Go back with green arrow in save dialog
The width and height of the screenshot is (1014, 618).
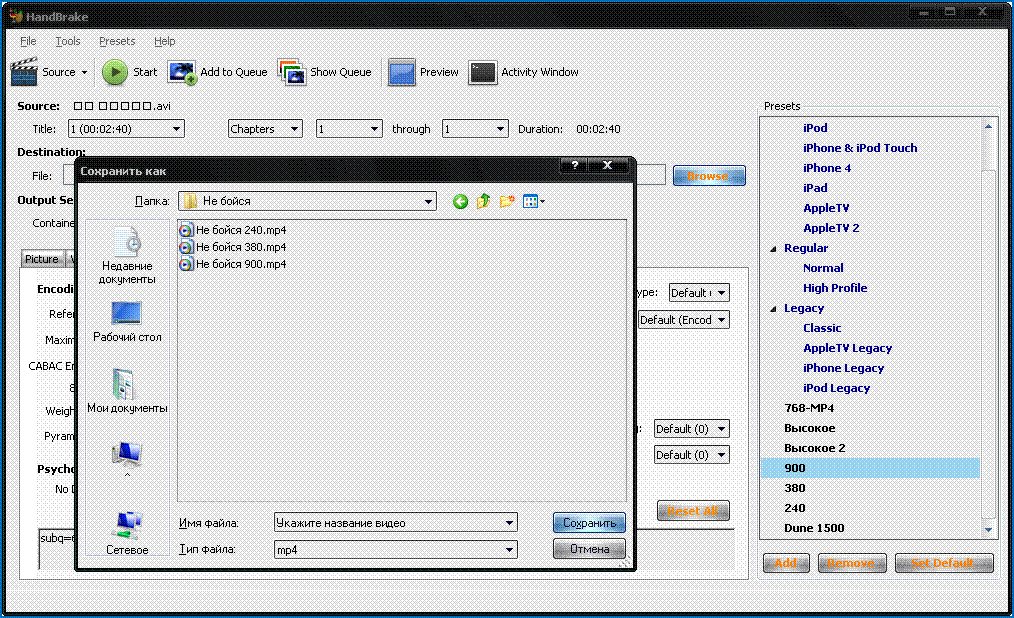pyautogui.click(x=460, y=202)
